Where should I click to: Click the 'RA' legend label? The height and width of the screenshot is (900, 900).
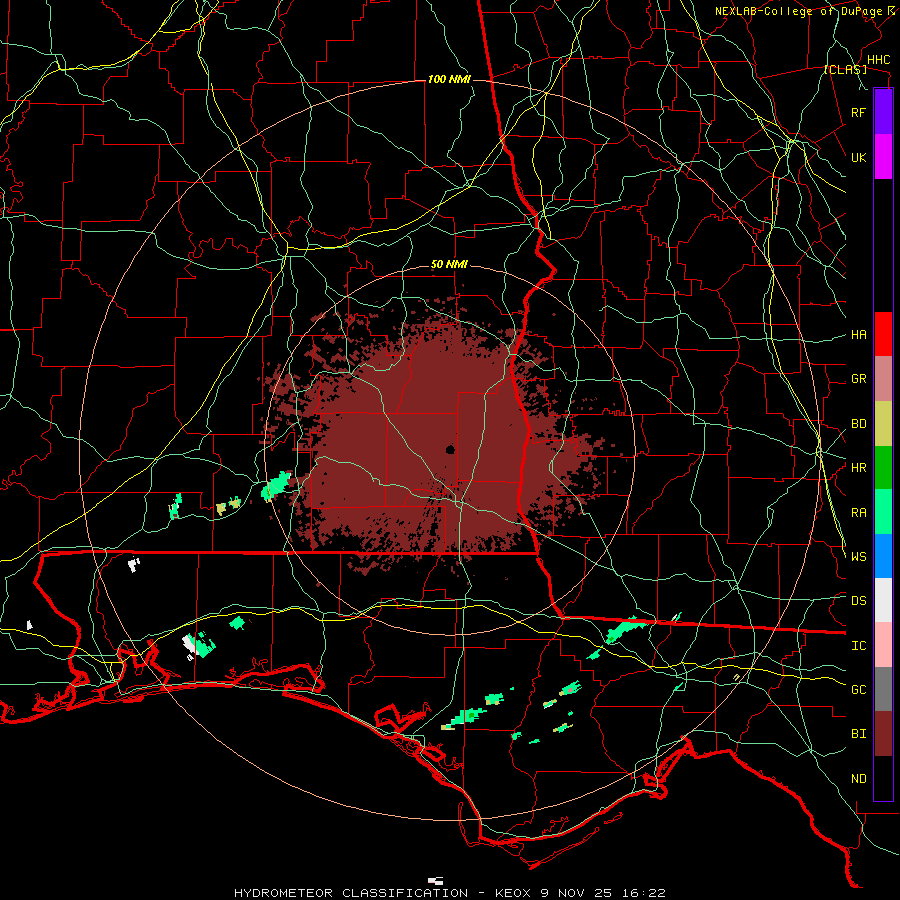click(858, 513)
